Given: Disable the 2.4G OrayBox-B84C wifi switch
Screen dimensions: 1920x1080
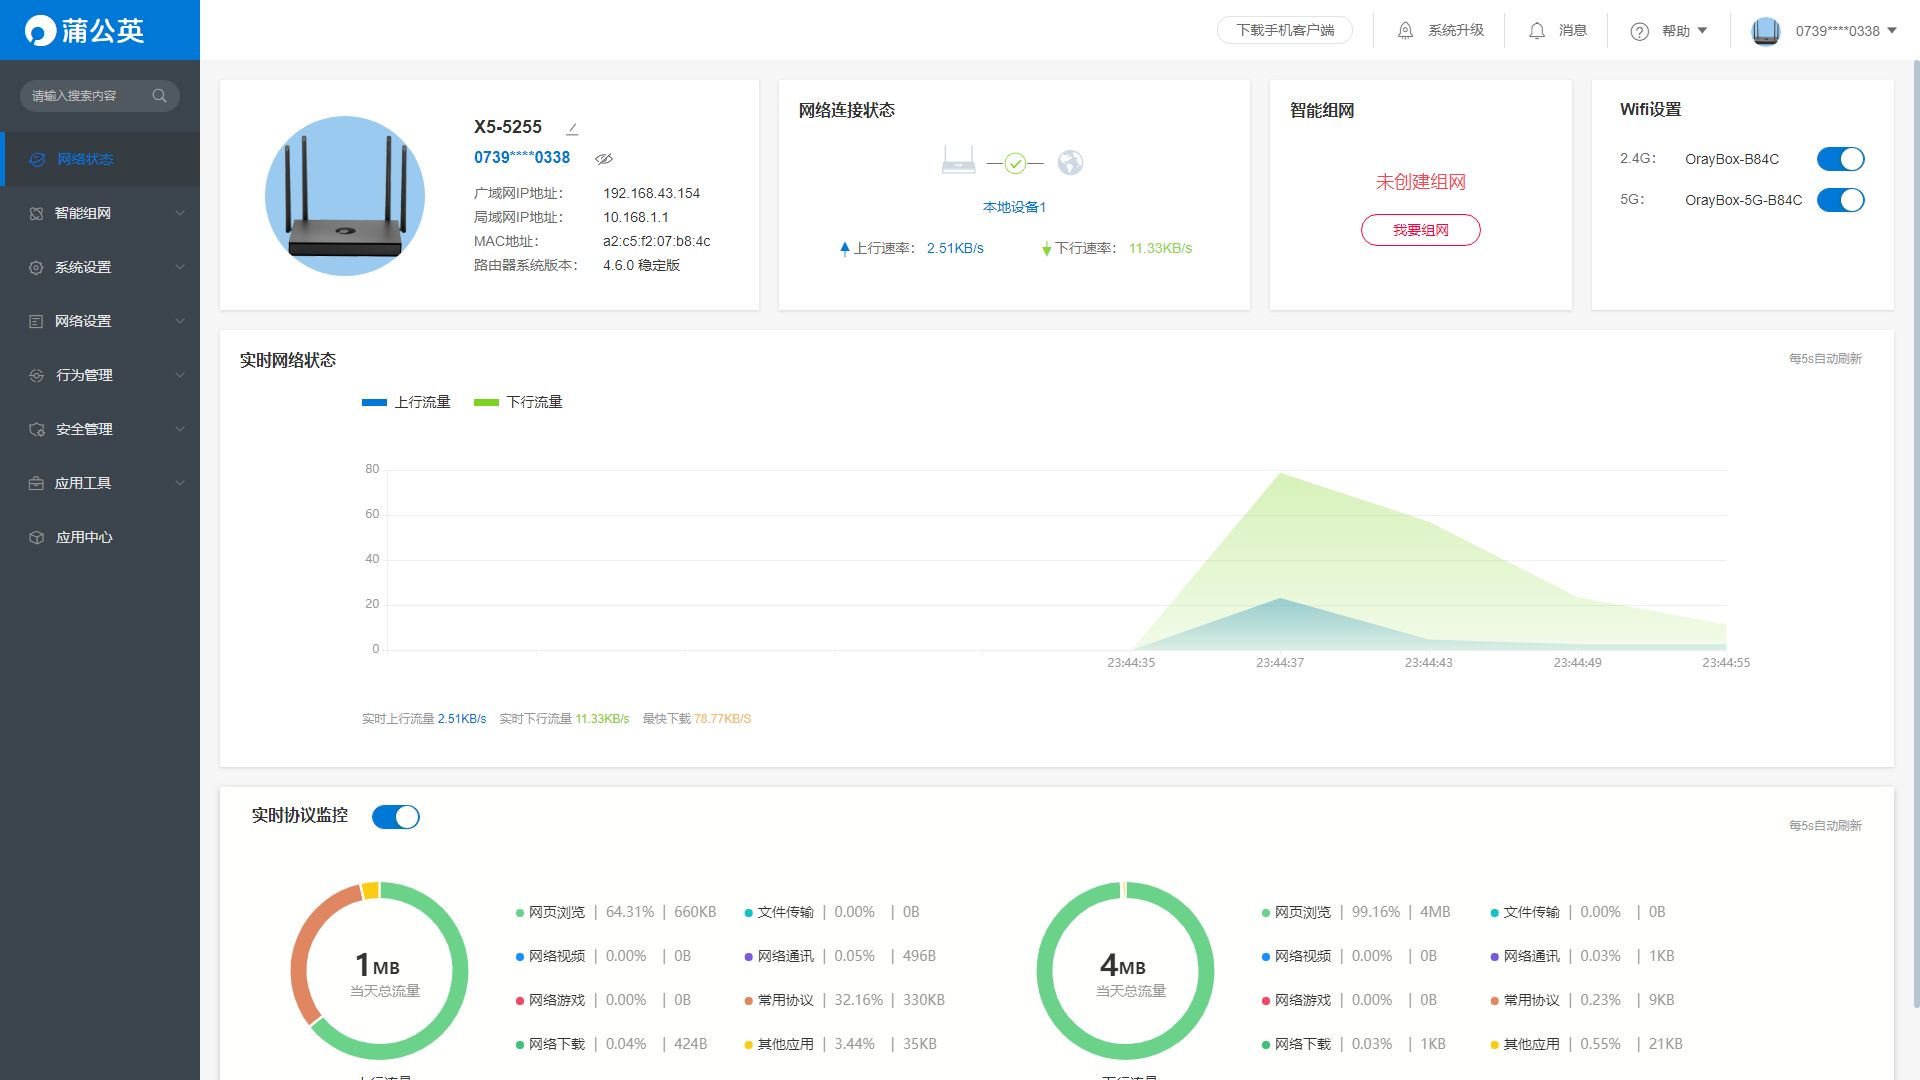Looking at the screenshot, I should [1840, 159].
